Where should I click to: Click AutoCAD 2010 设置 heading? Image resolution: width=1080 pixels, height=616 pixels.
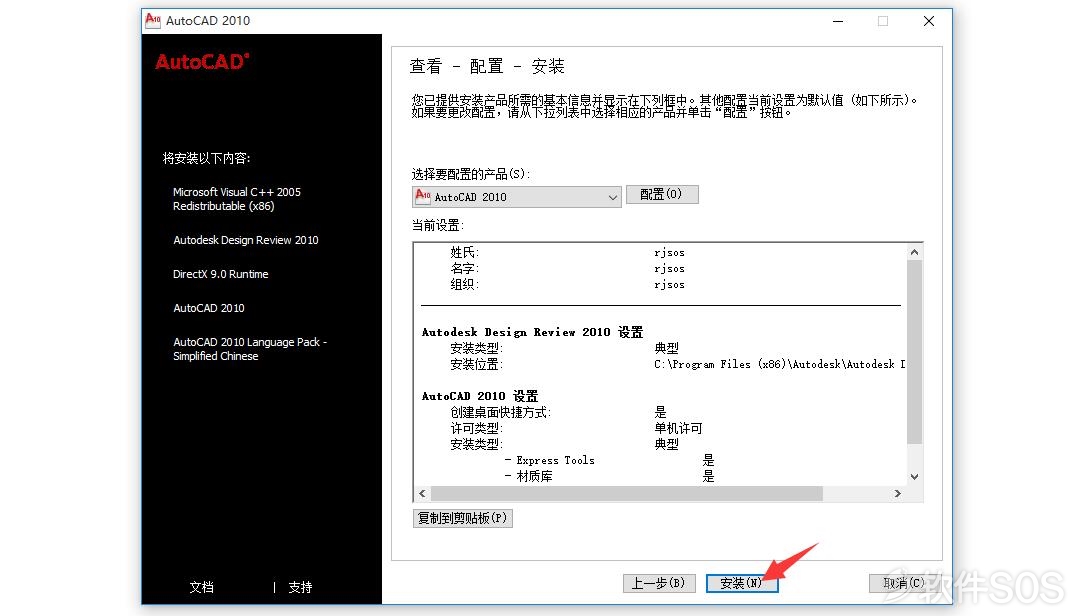(480, 396)
